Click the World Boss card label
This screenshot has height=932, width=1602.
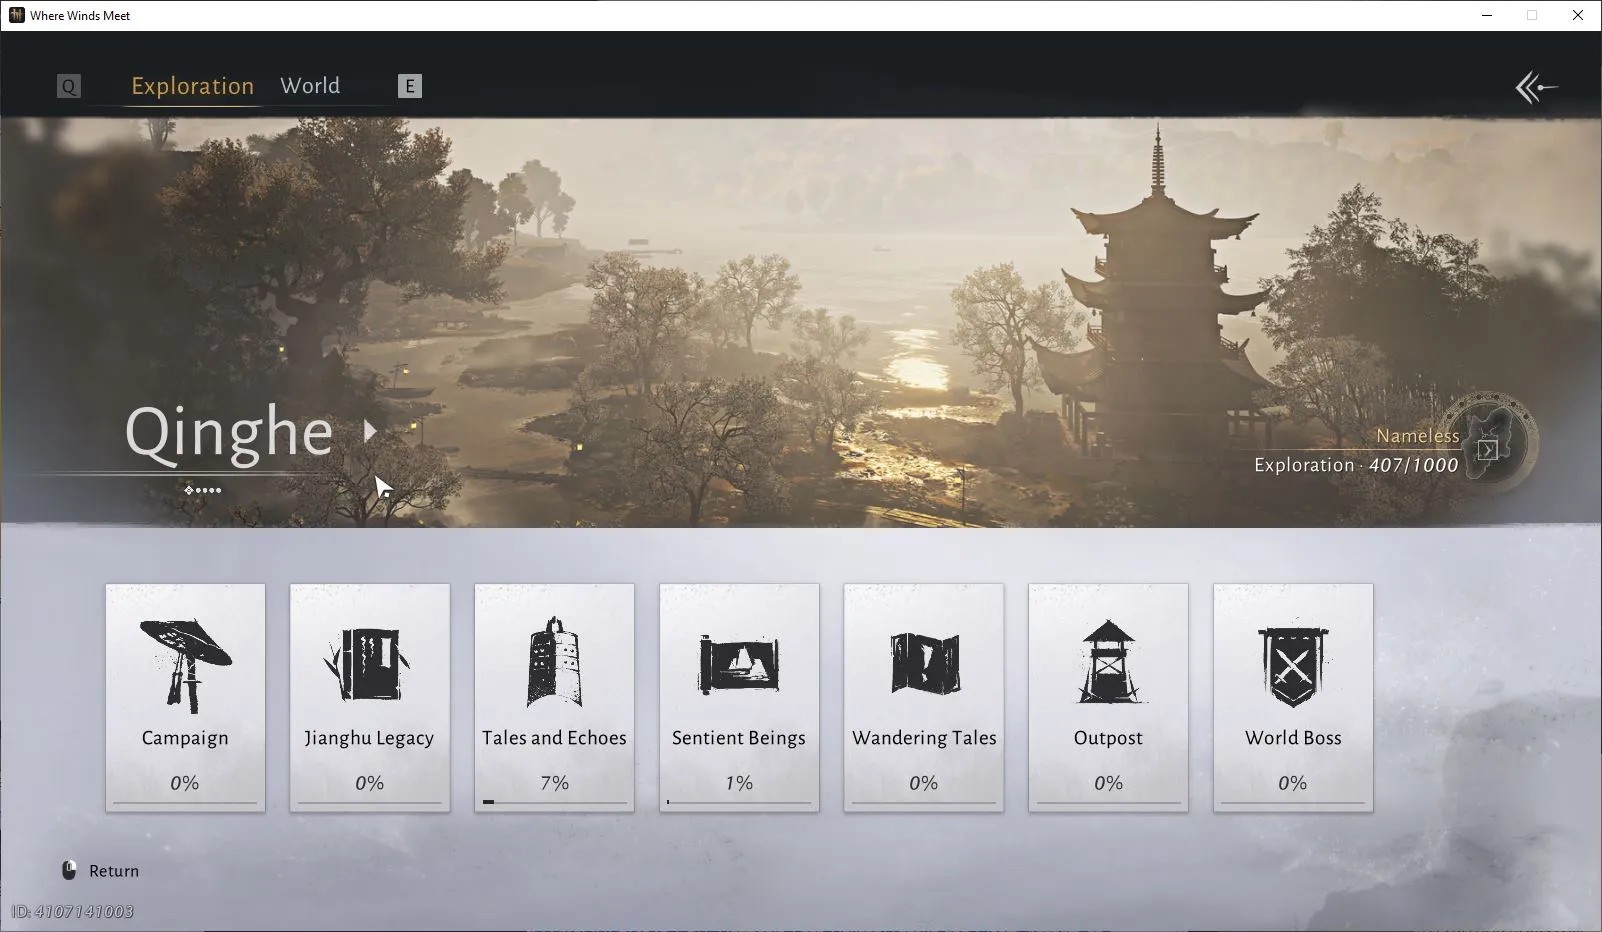(x=1293, y=738)
